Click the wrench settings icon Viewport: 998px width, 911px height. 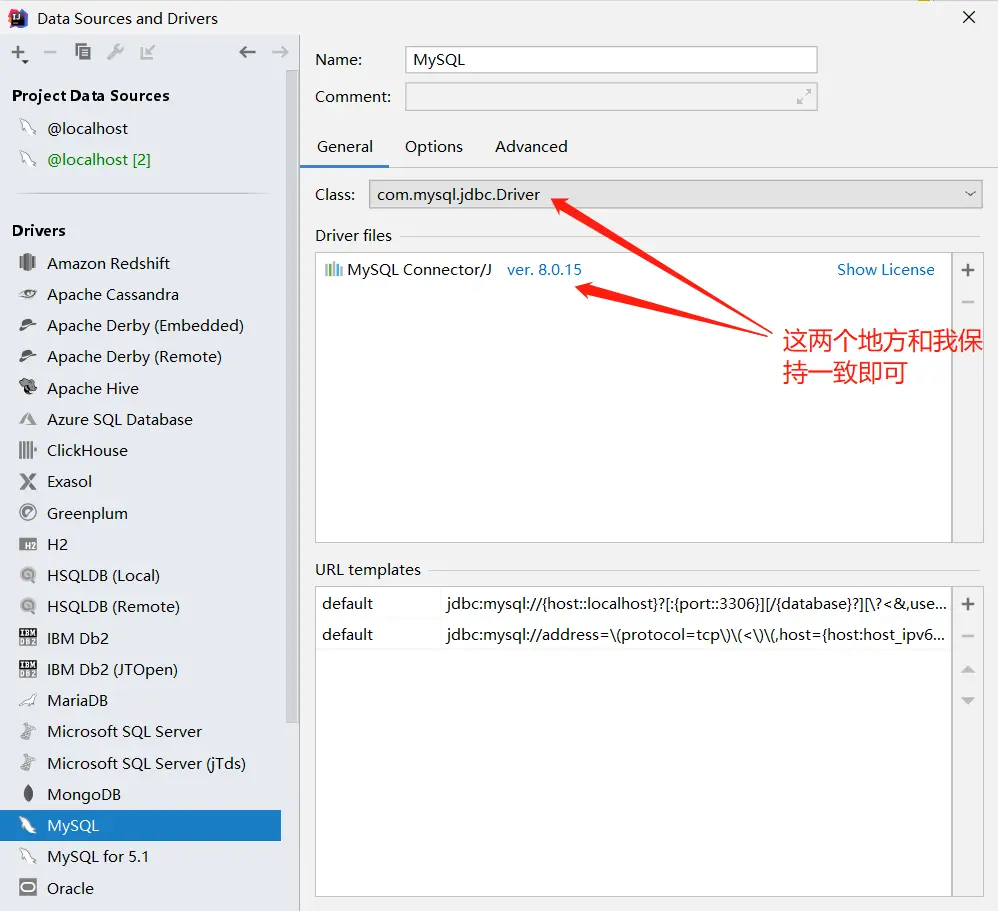115,52
